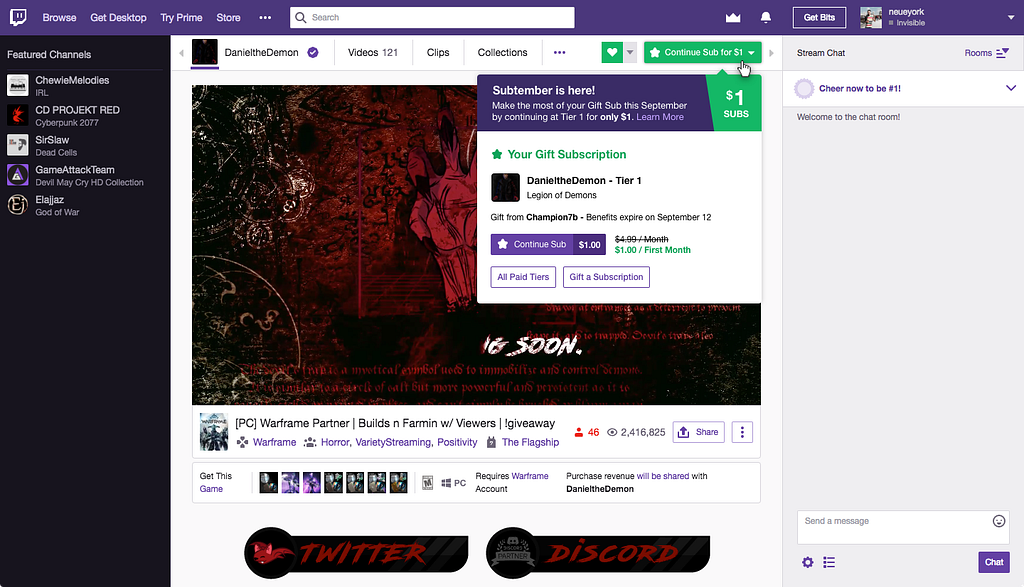Click Continue Sub $1.00 purple button

pyautogui.click(x=548, y=244)
